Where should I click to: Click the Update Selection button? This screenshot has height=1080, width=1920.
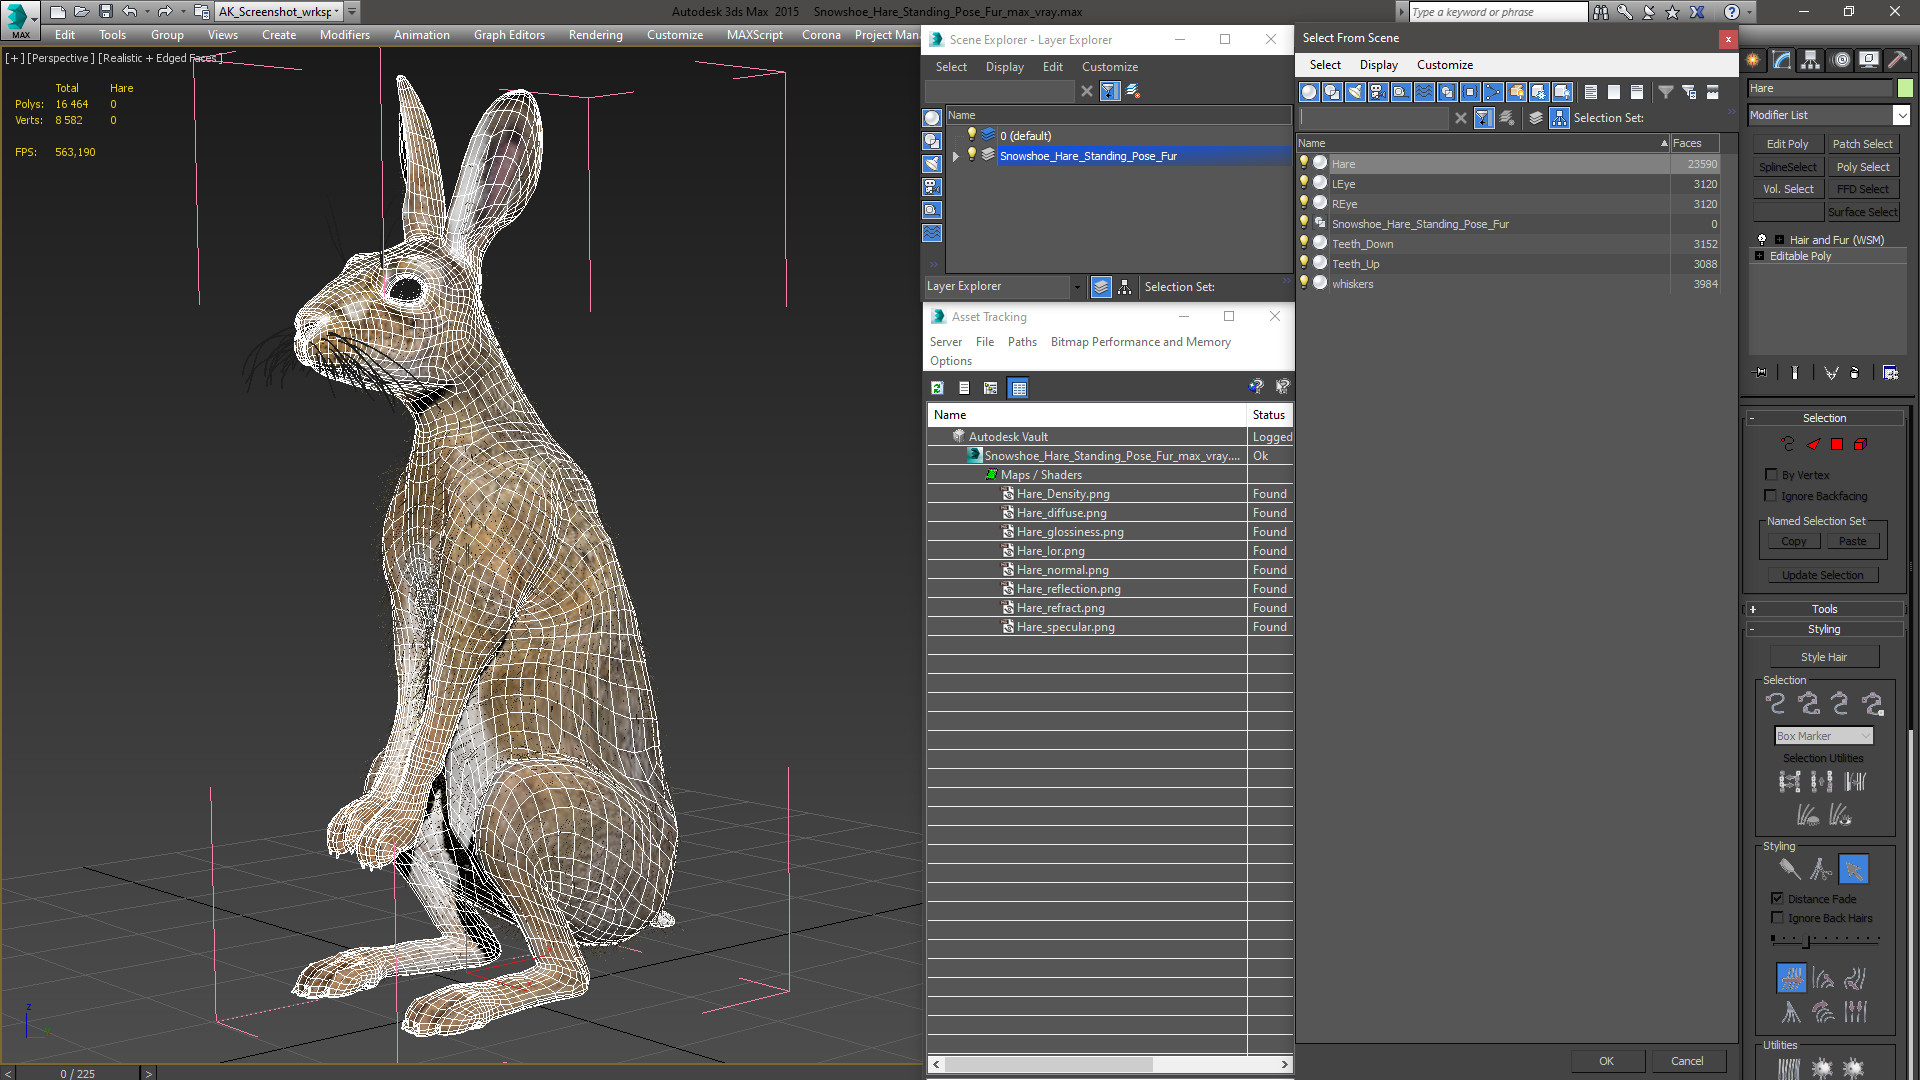(x=1822, y=575)
